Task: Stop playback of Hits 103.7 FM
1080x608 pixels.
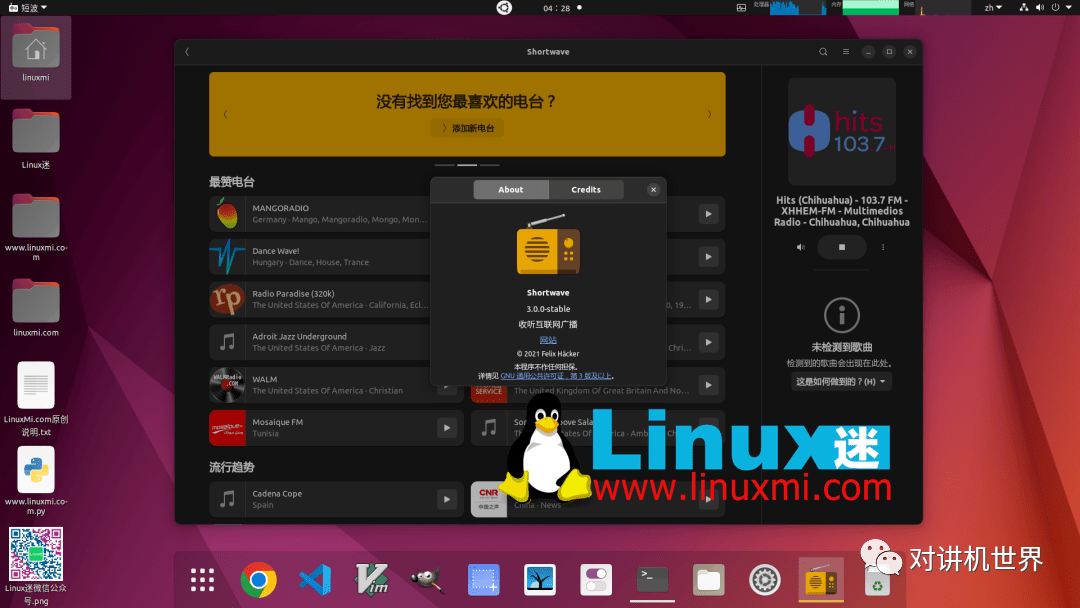Action: pyautogui.click(x=842, y=247)
